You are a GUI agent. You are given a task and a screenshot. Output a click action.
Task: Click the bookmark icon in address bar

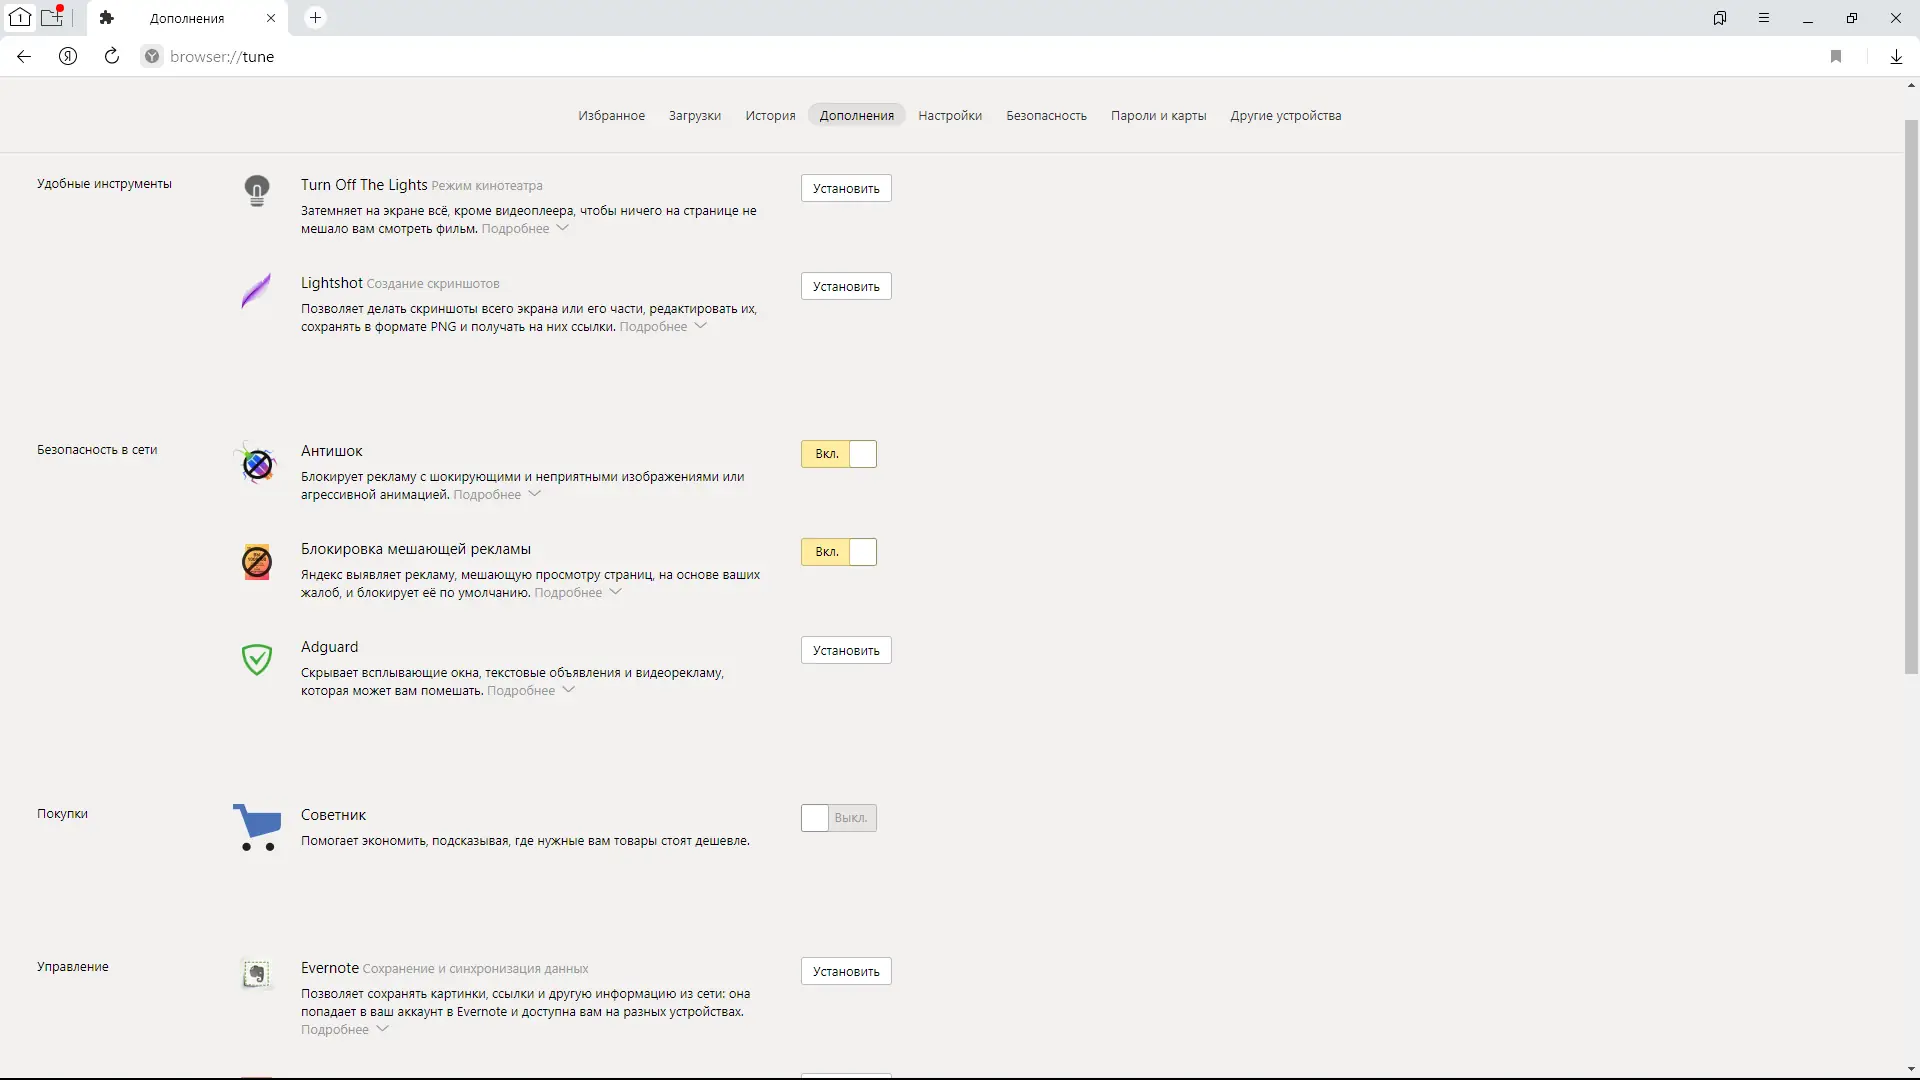[x=1836, y=57]
